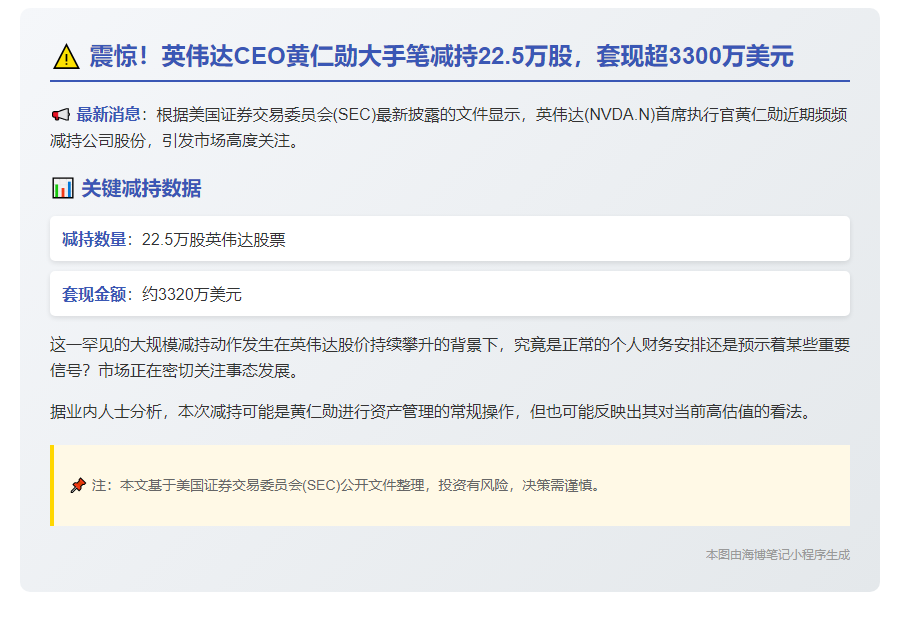
Task: Click the value 约3320万美元
Action: click(x=192, y=294)
